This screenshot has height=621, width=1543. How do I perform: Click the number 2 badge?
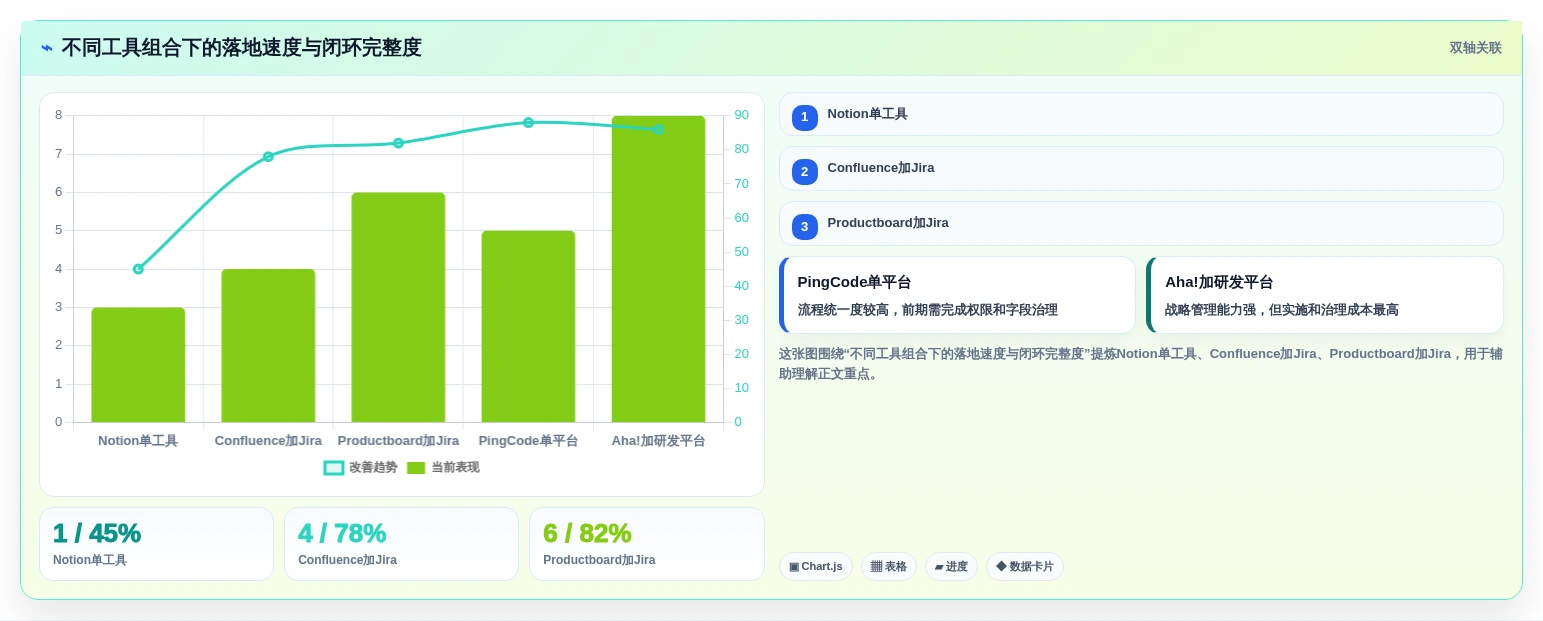(x=804, y=172)
